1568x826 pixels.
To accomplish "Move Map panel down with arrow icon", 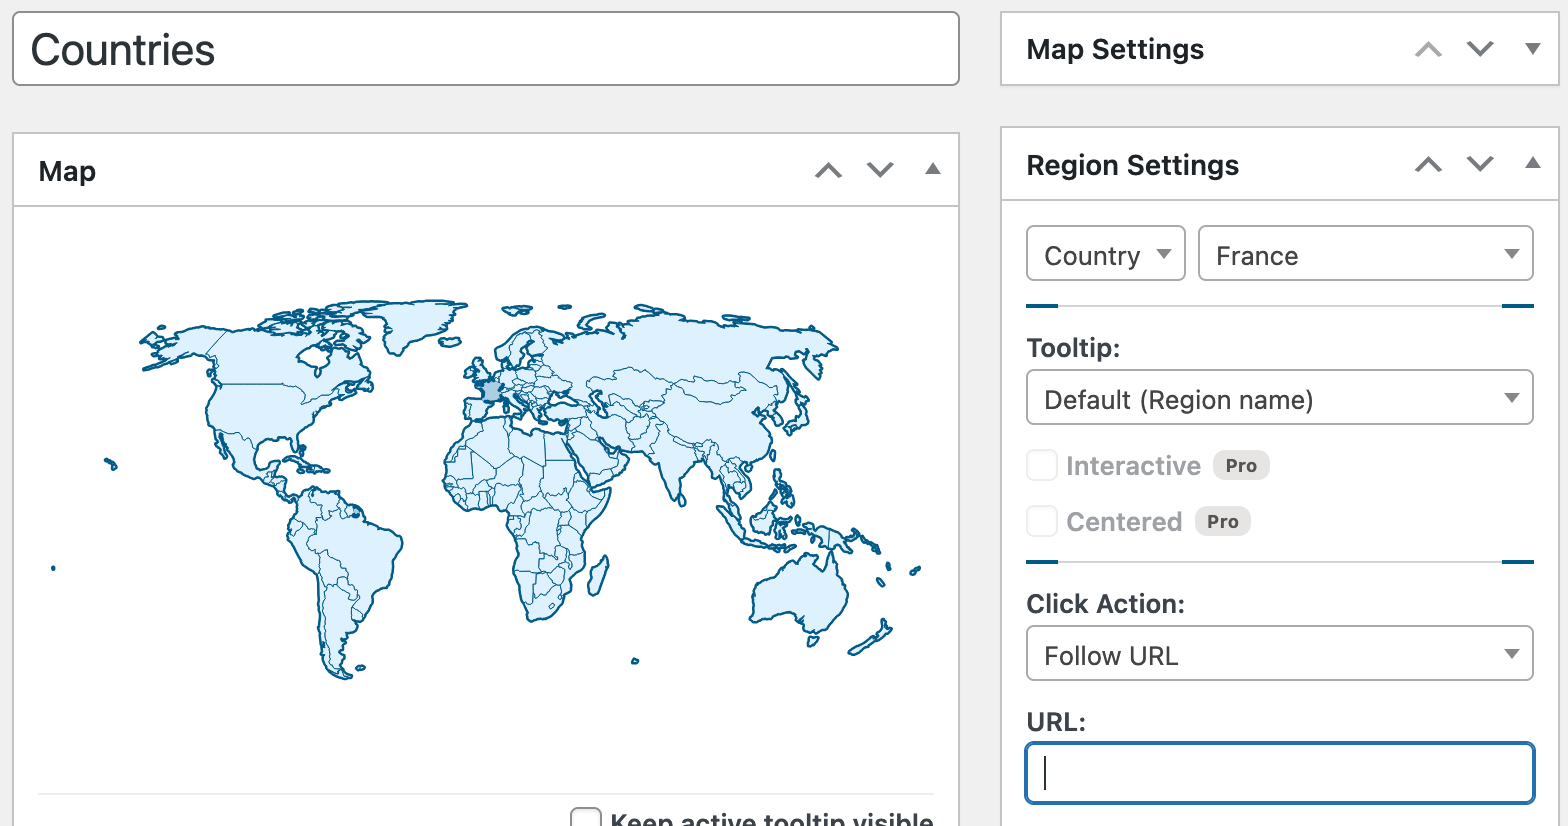I will pyautogui.click(x=880, y=170).
